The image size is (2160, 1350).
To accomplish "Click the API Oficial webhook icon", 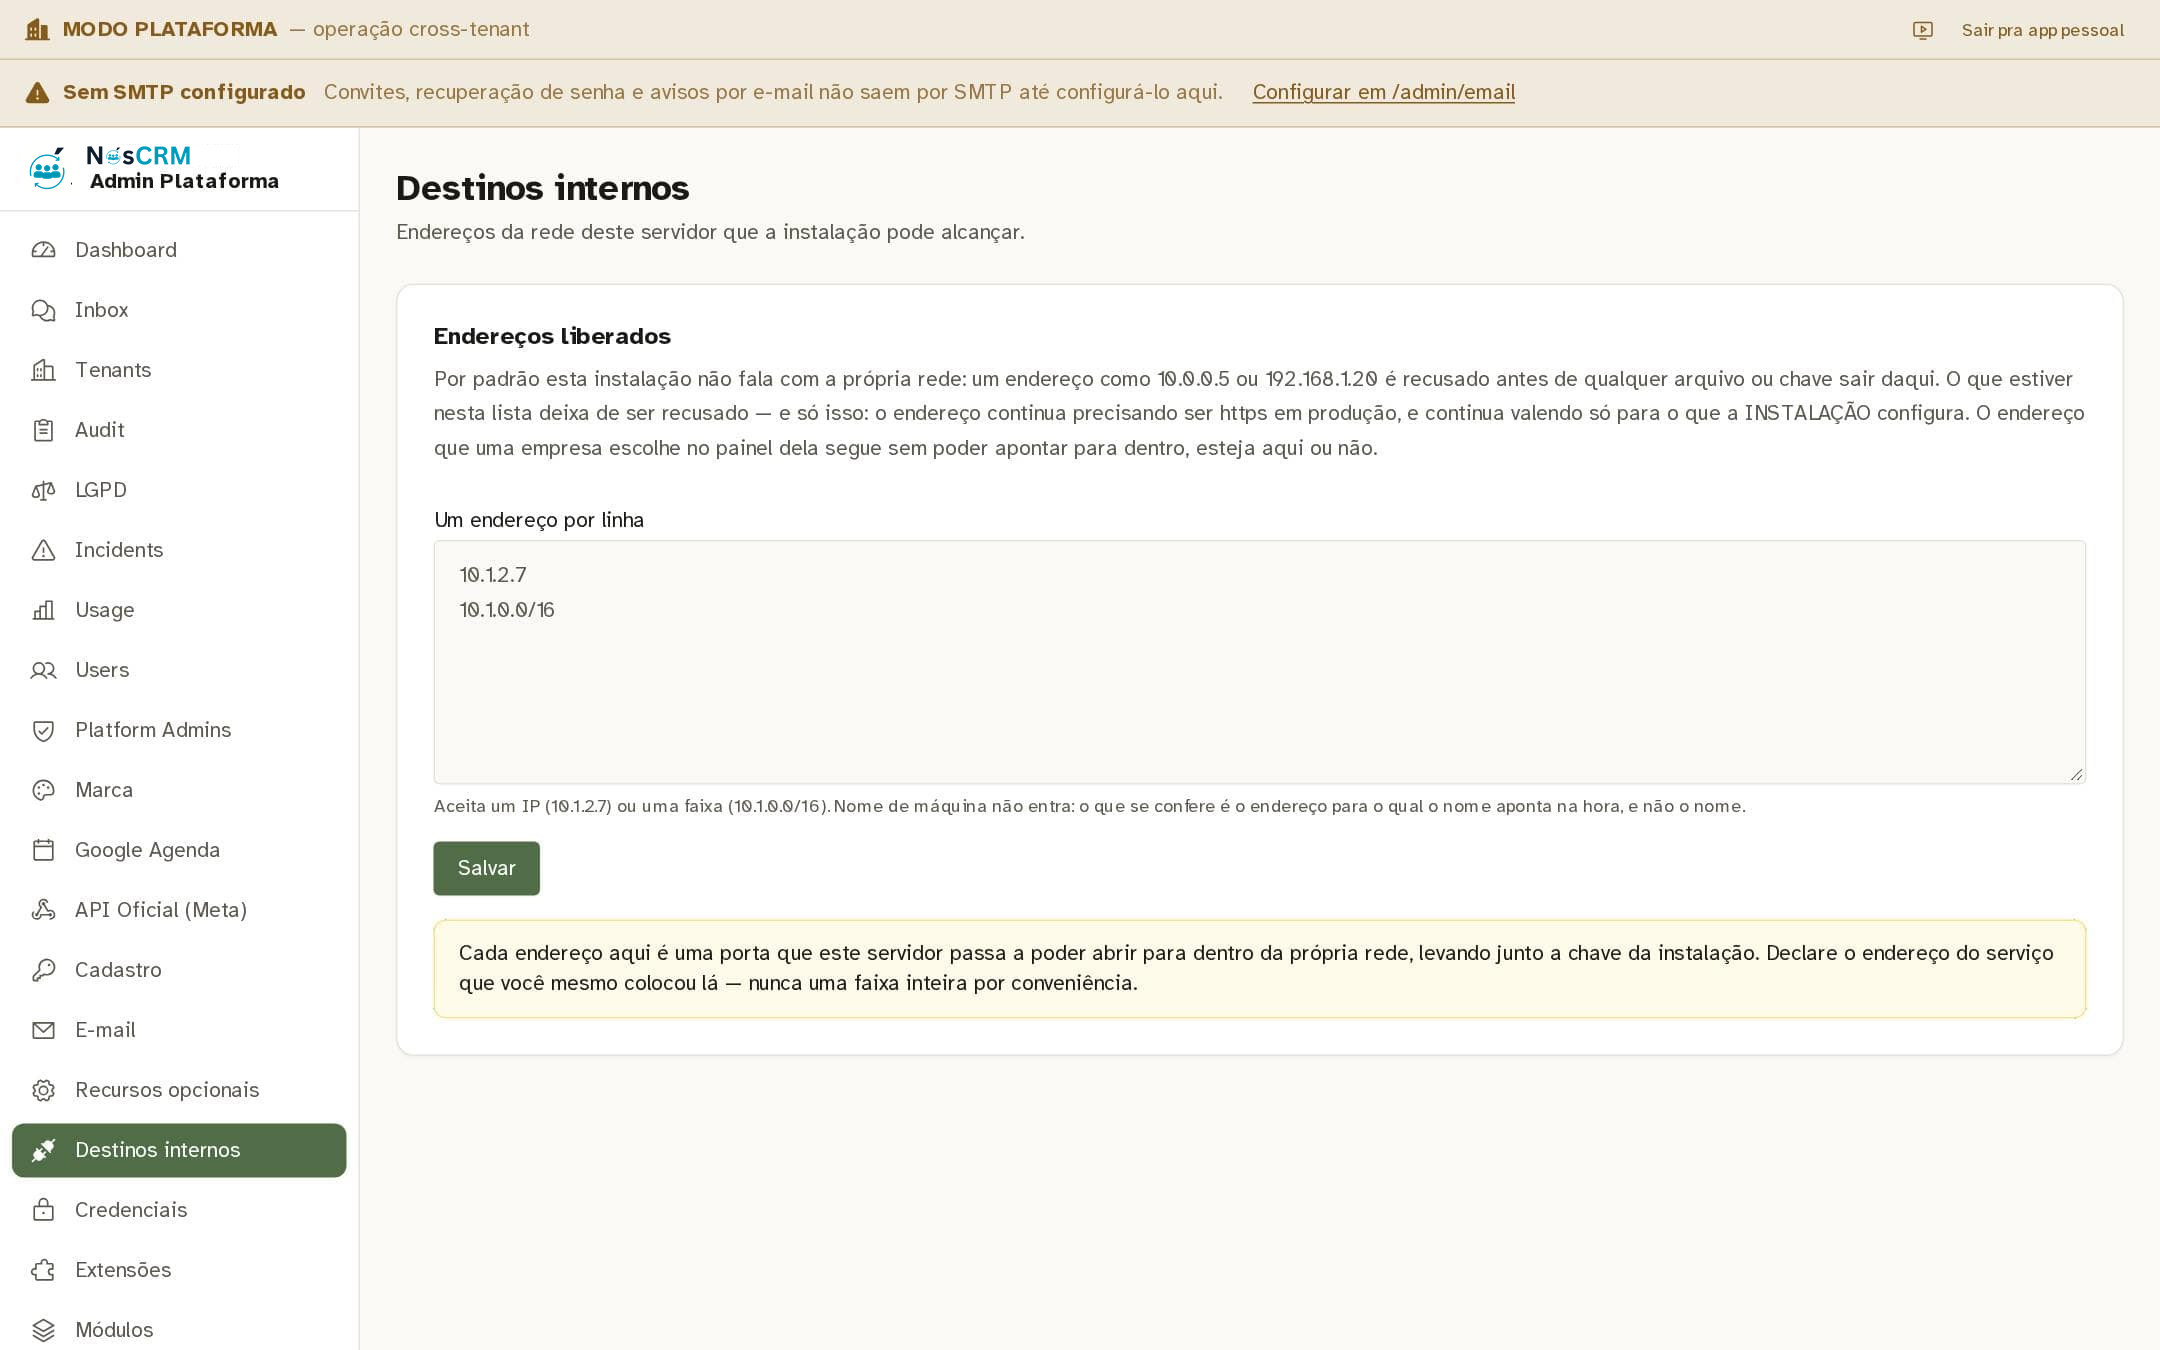I will [43, 910].
